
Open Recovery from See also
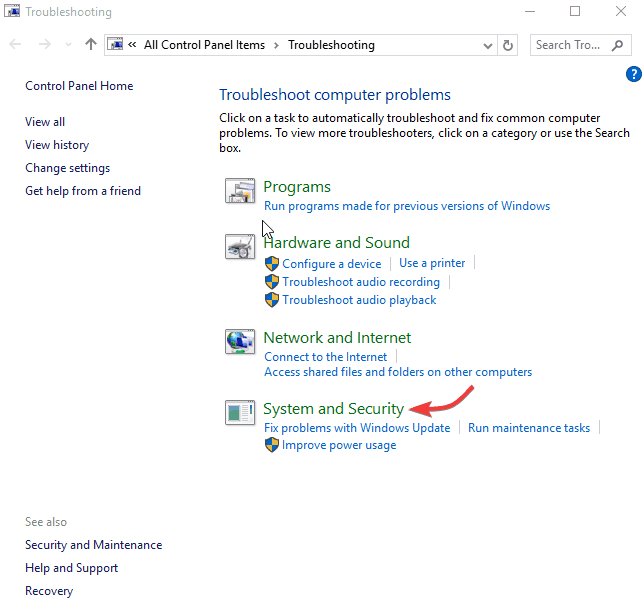coord(49,591)
